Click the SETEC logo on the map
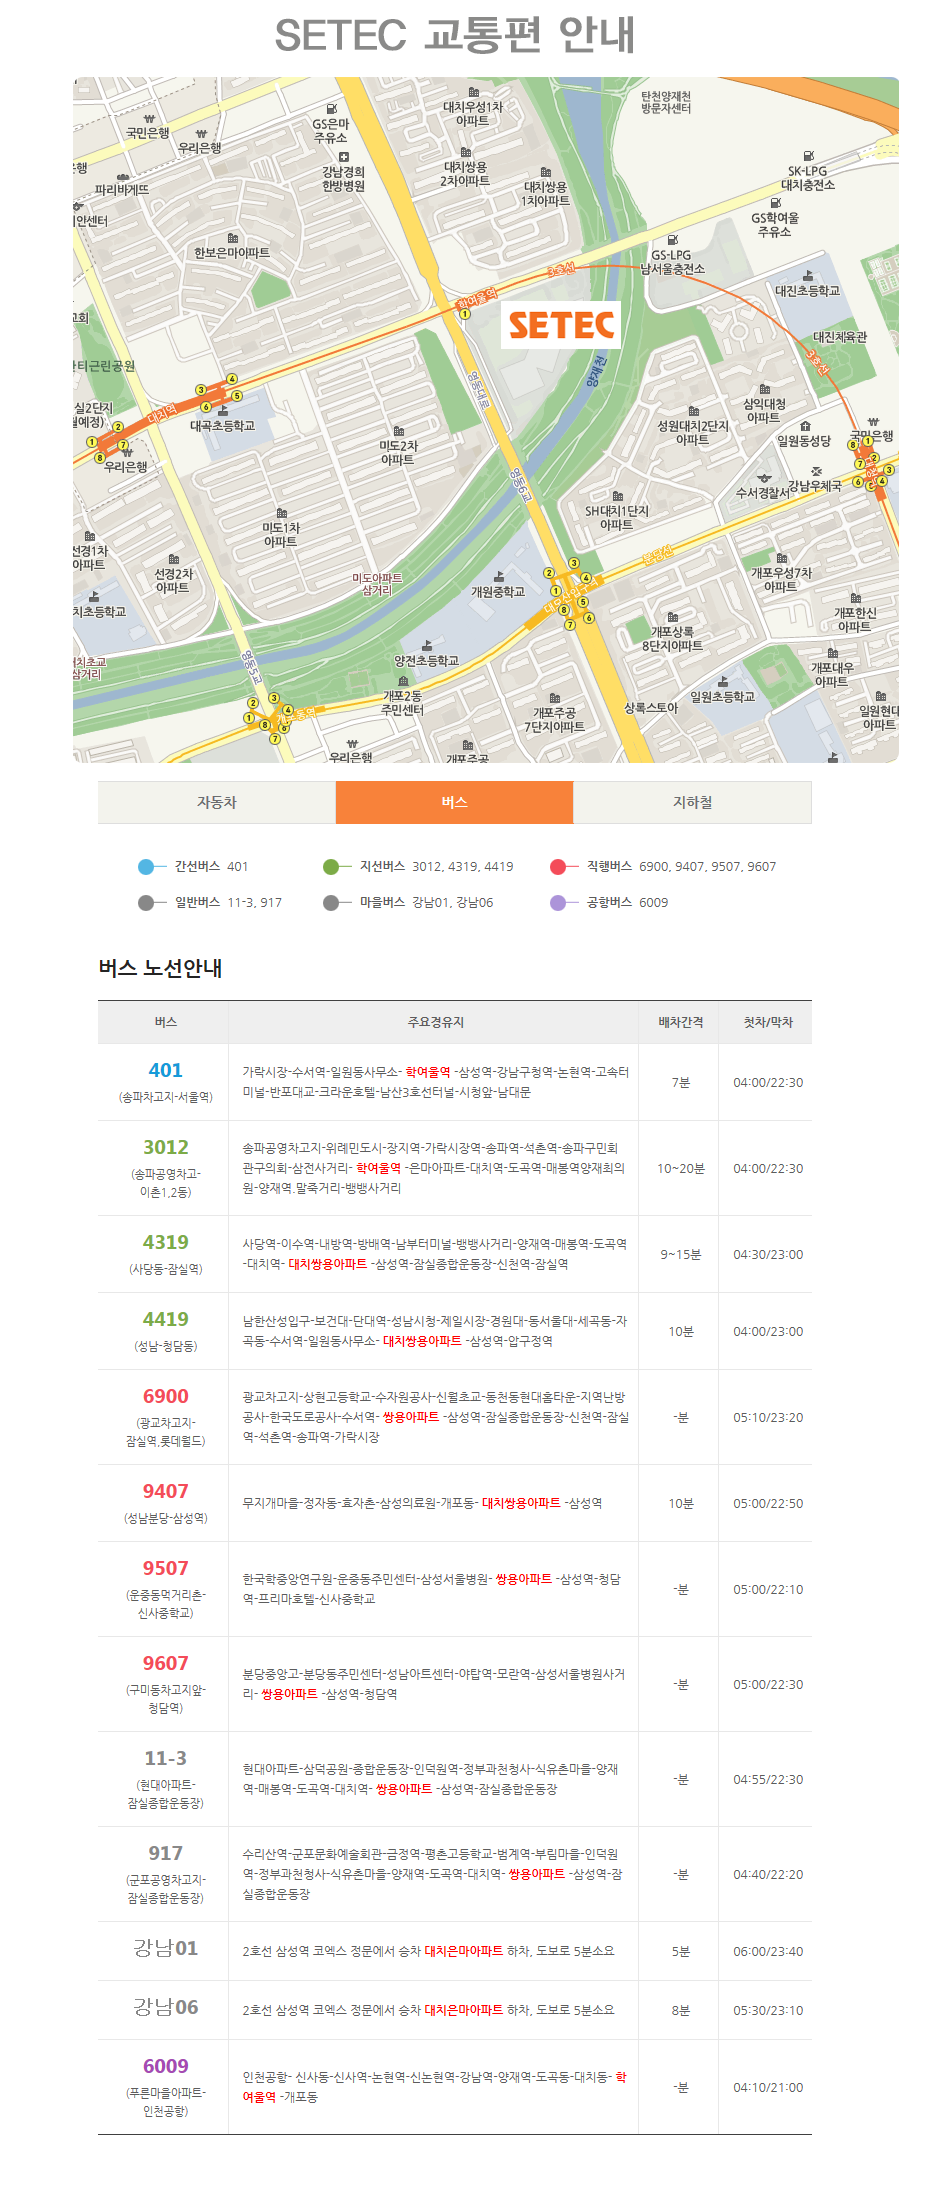The height and width of the screenshot is (2204, 952). [x=561, y=325]
